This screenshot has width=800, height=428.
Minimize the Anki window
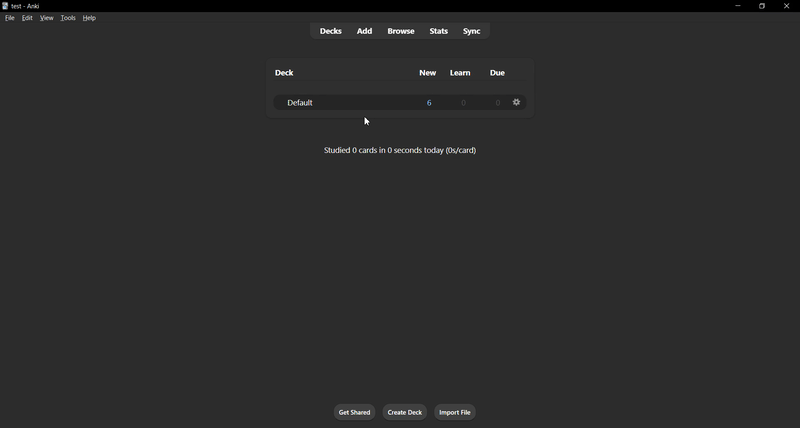pos(738,6)
